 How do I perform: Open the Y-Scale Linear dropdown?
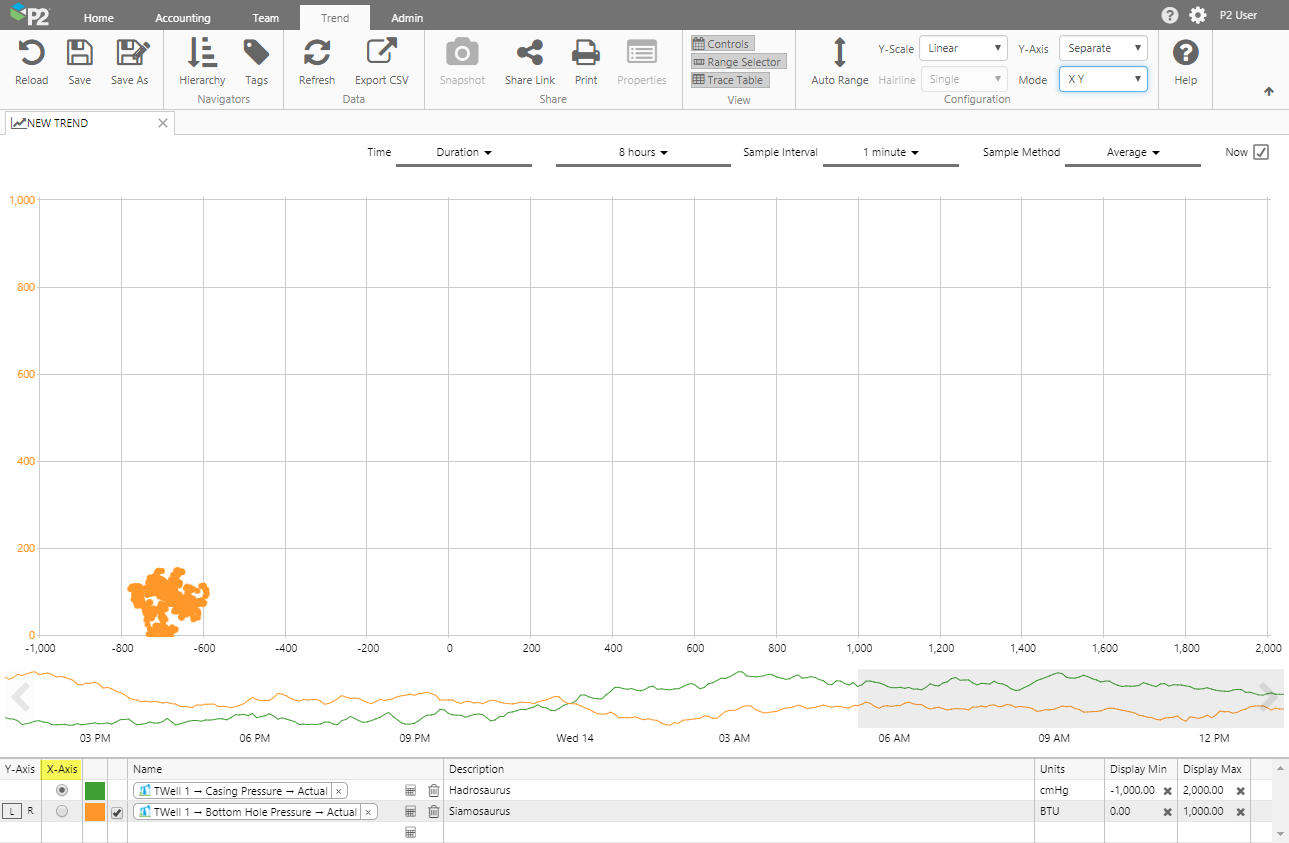coord(963,48)
